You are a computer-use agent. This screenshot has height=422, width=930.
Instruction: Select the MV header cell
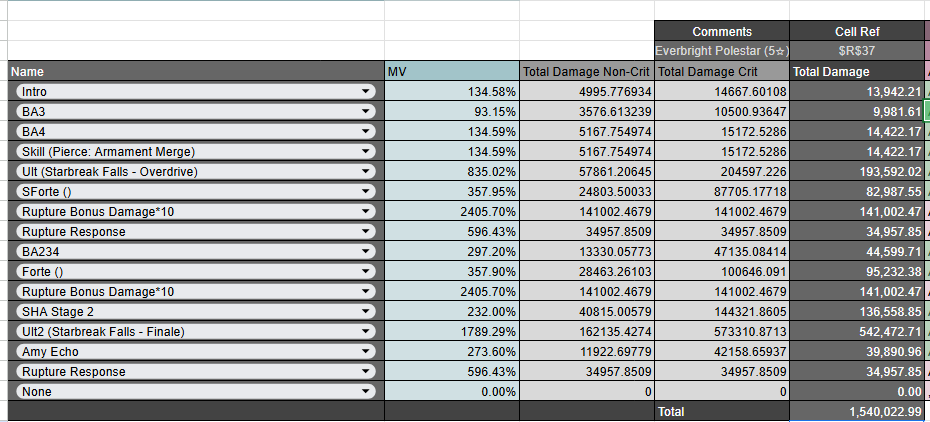click(452, 72)
